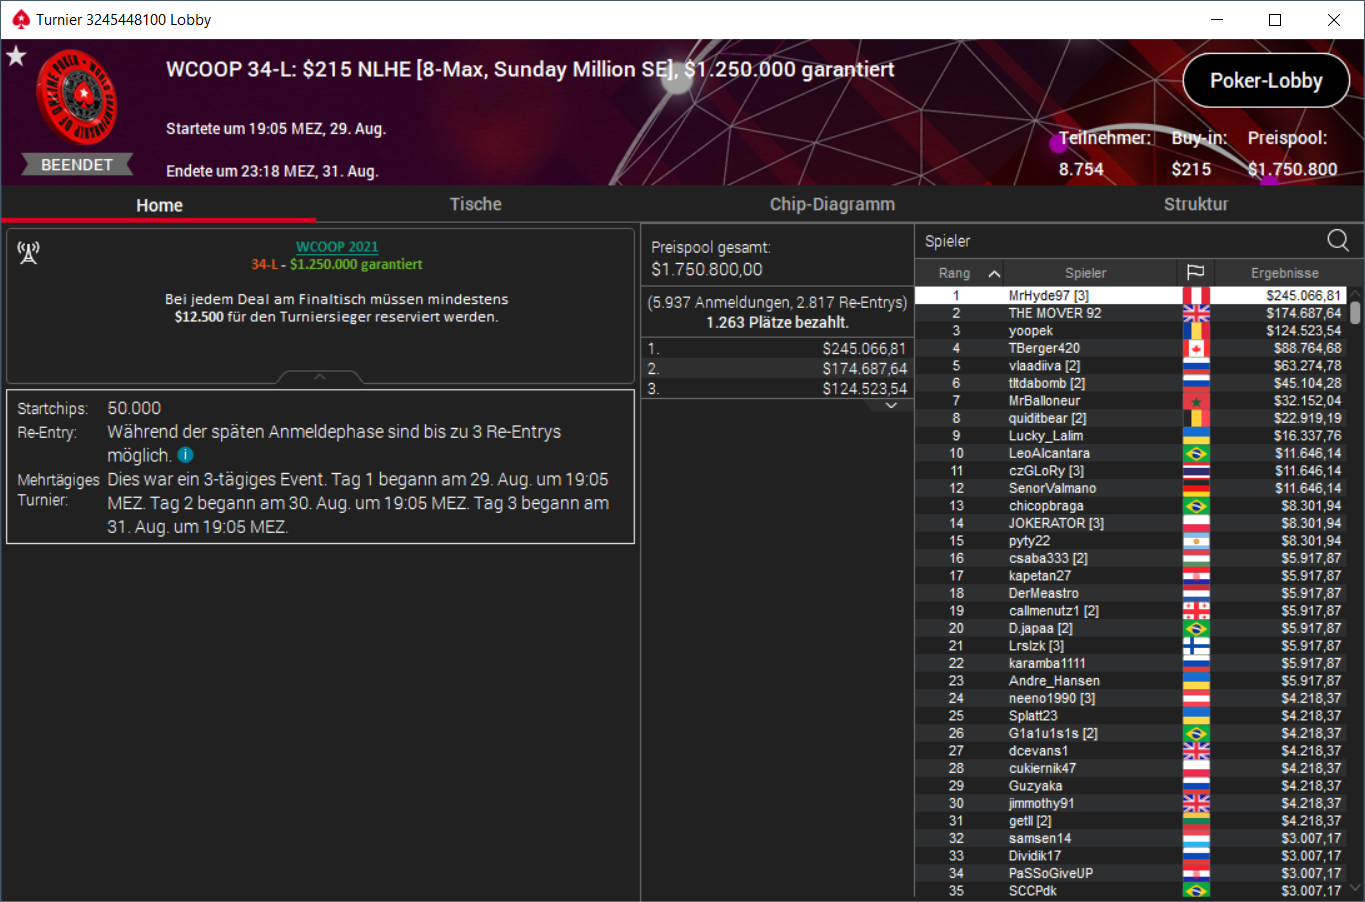
Task: Sort players by country flag column
Action: click(1195, 273)
